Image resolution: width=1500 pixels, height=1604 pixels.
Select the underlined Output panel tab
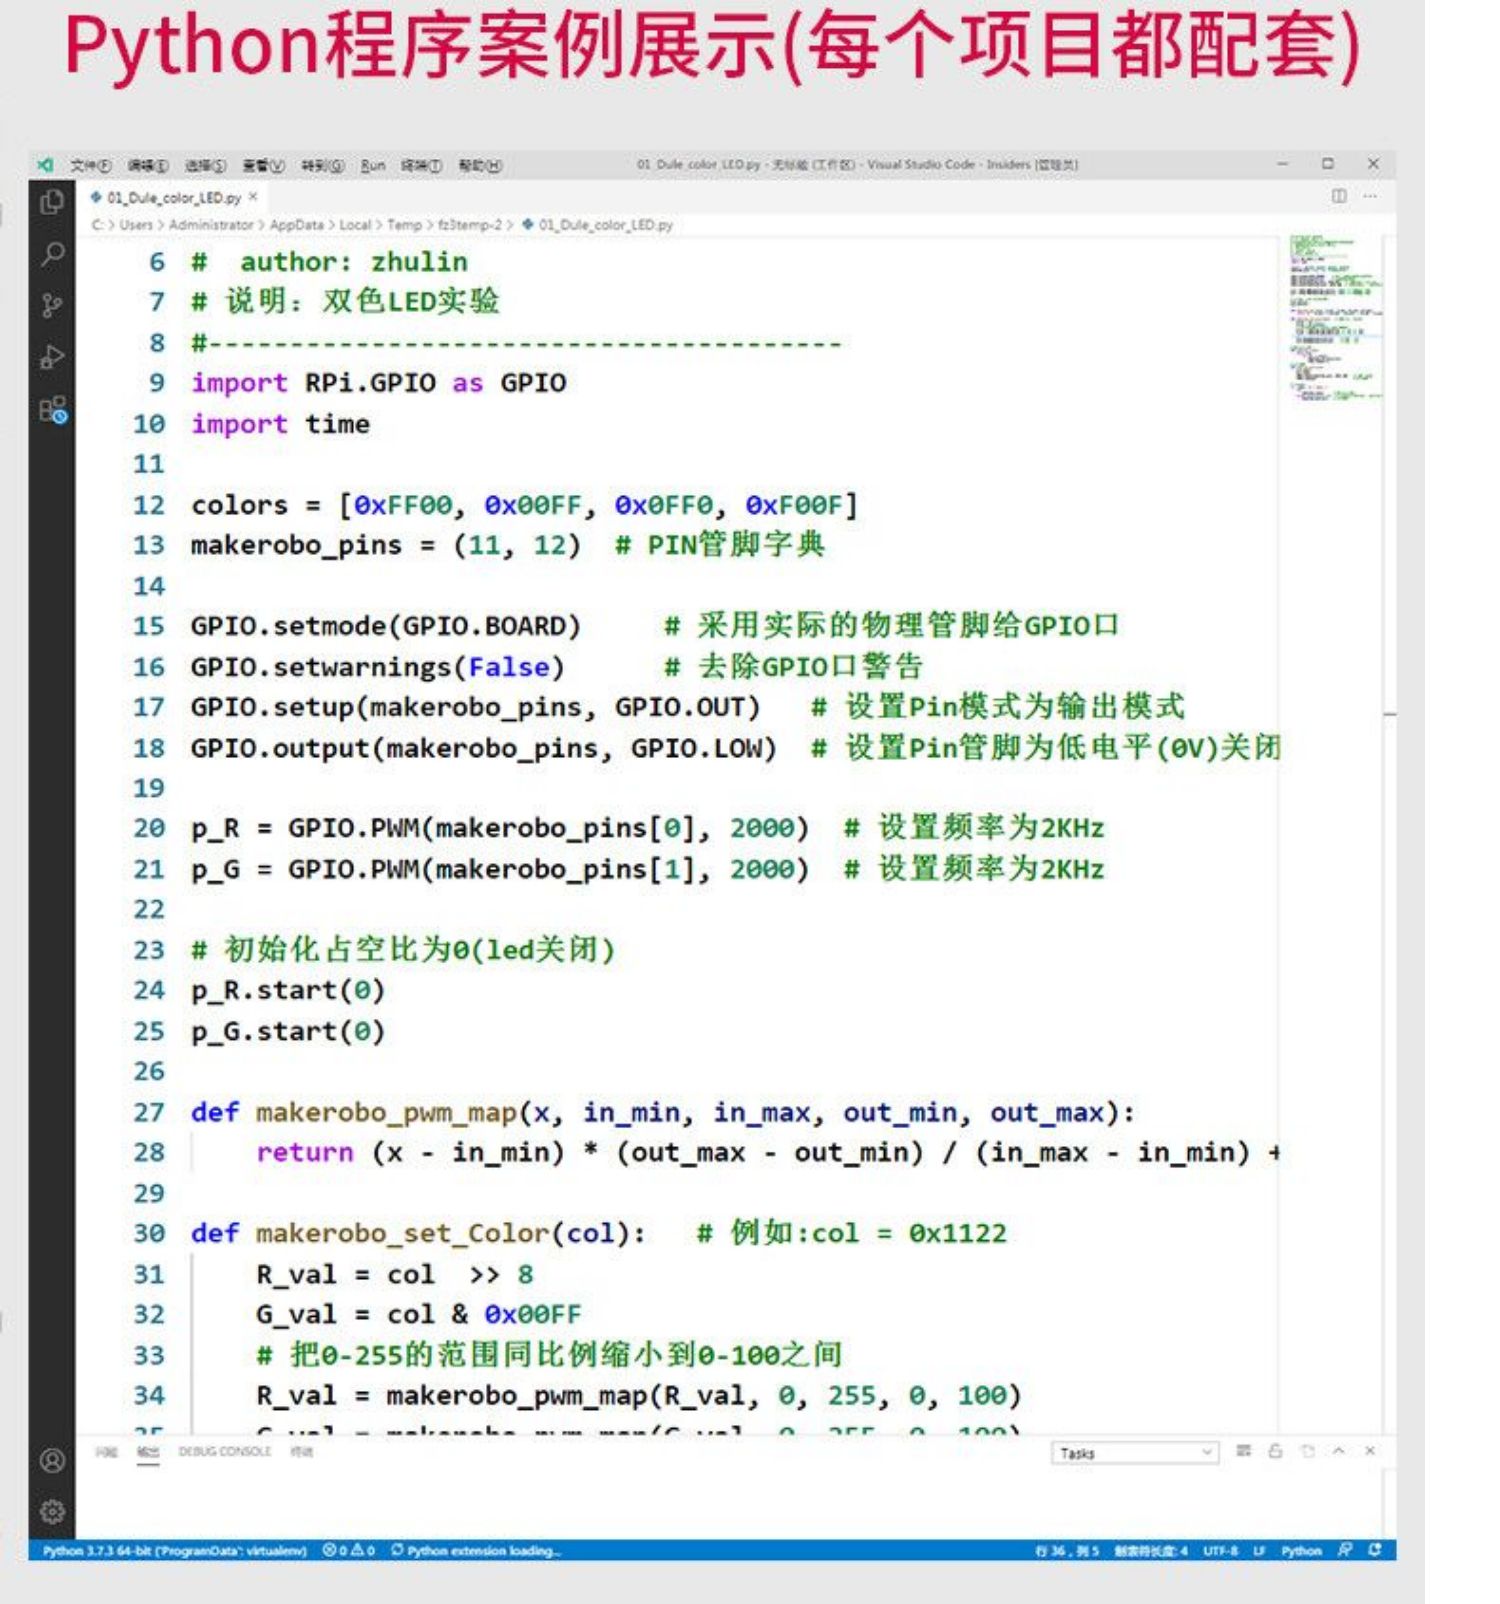(148, 1451)
